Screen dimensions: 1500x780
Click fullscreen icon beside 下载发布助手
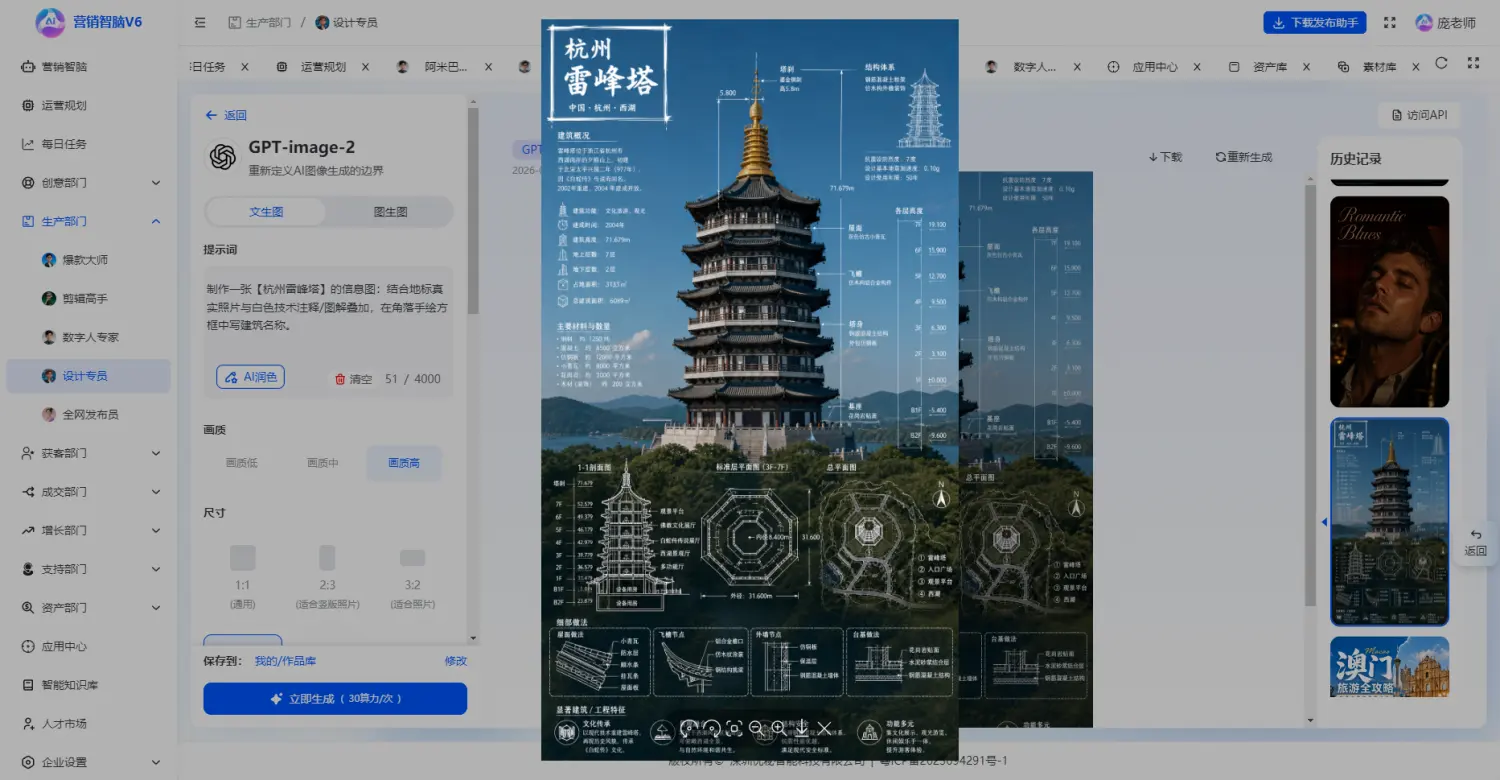[1389, 22]
